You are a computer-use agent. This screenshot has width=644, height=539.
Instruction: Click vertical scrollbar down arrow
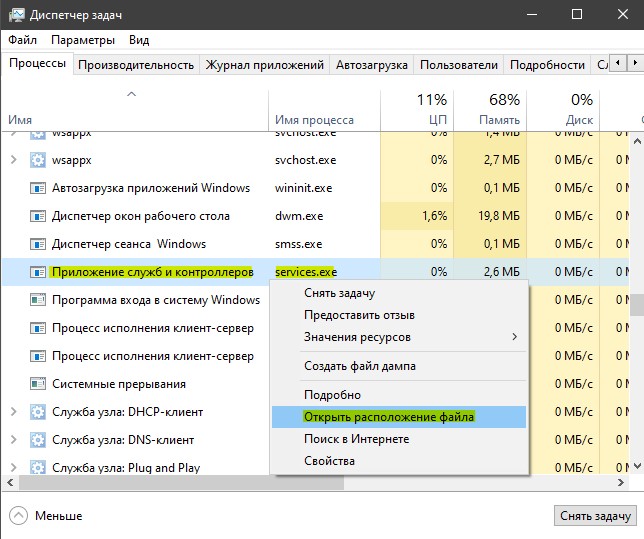(x=637, y=466)
